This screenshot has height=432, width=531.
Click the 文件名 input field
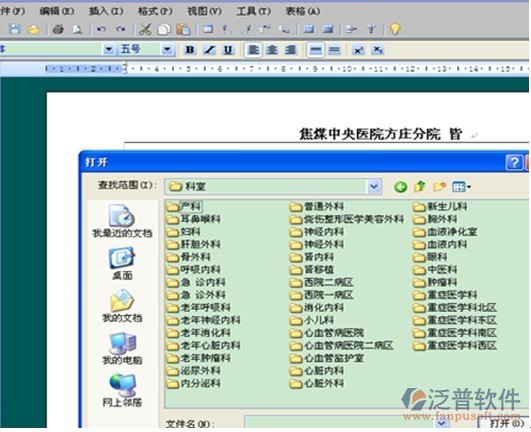pos(339,423)
